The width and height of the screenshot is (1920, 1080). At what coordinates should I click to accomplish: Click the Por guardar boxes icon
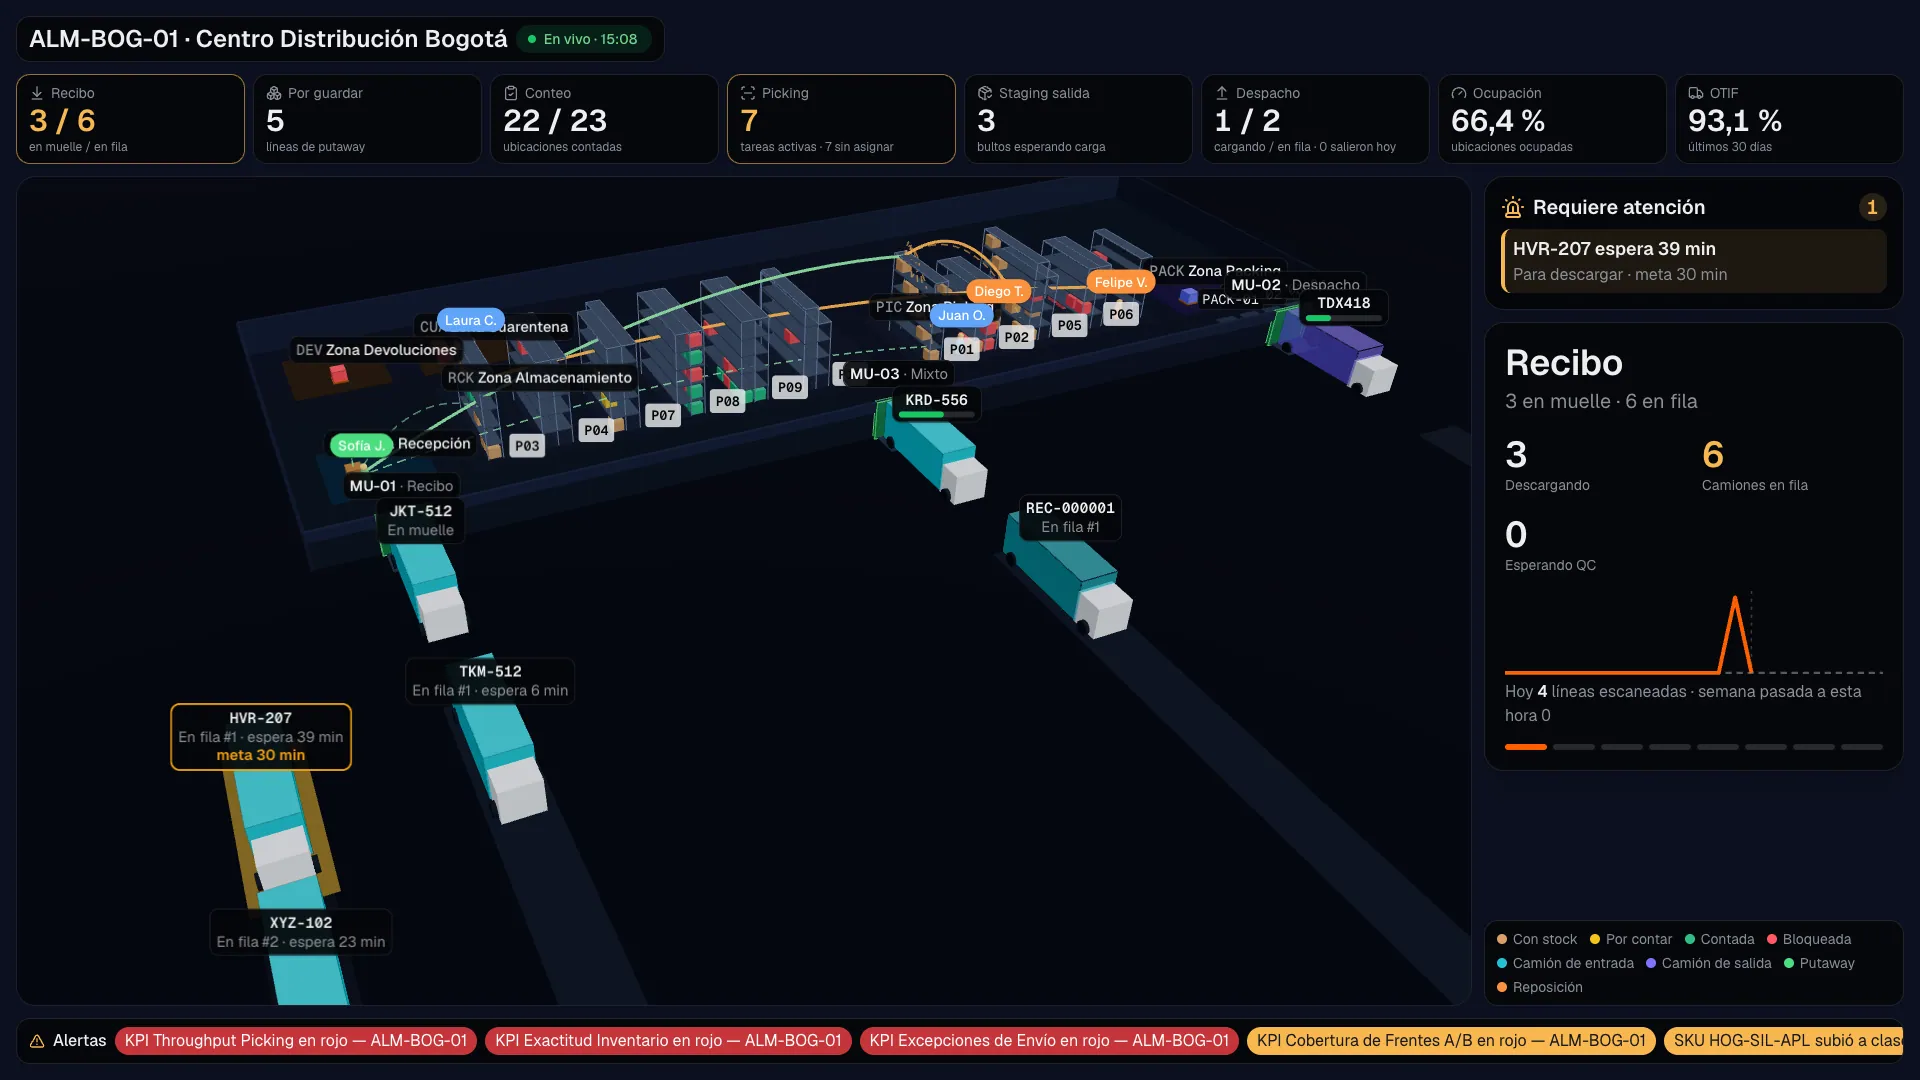click(274, 93)
